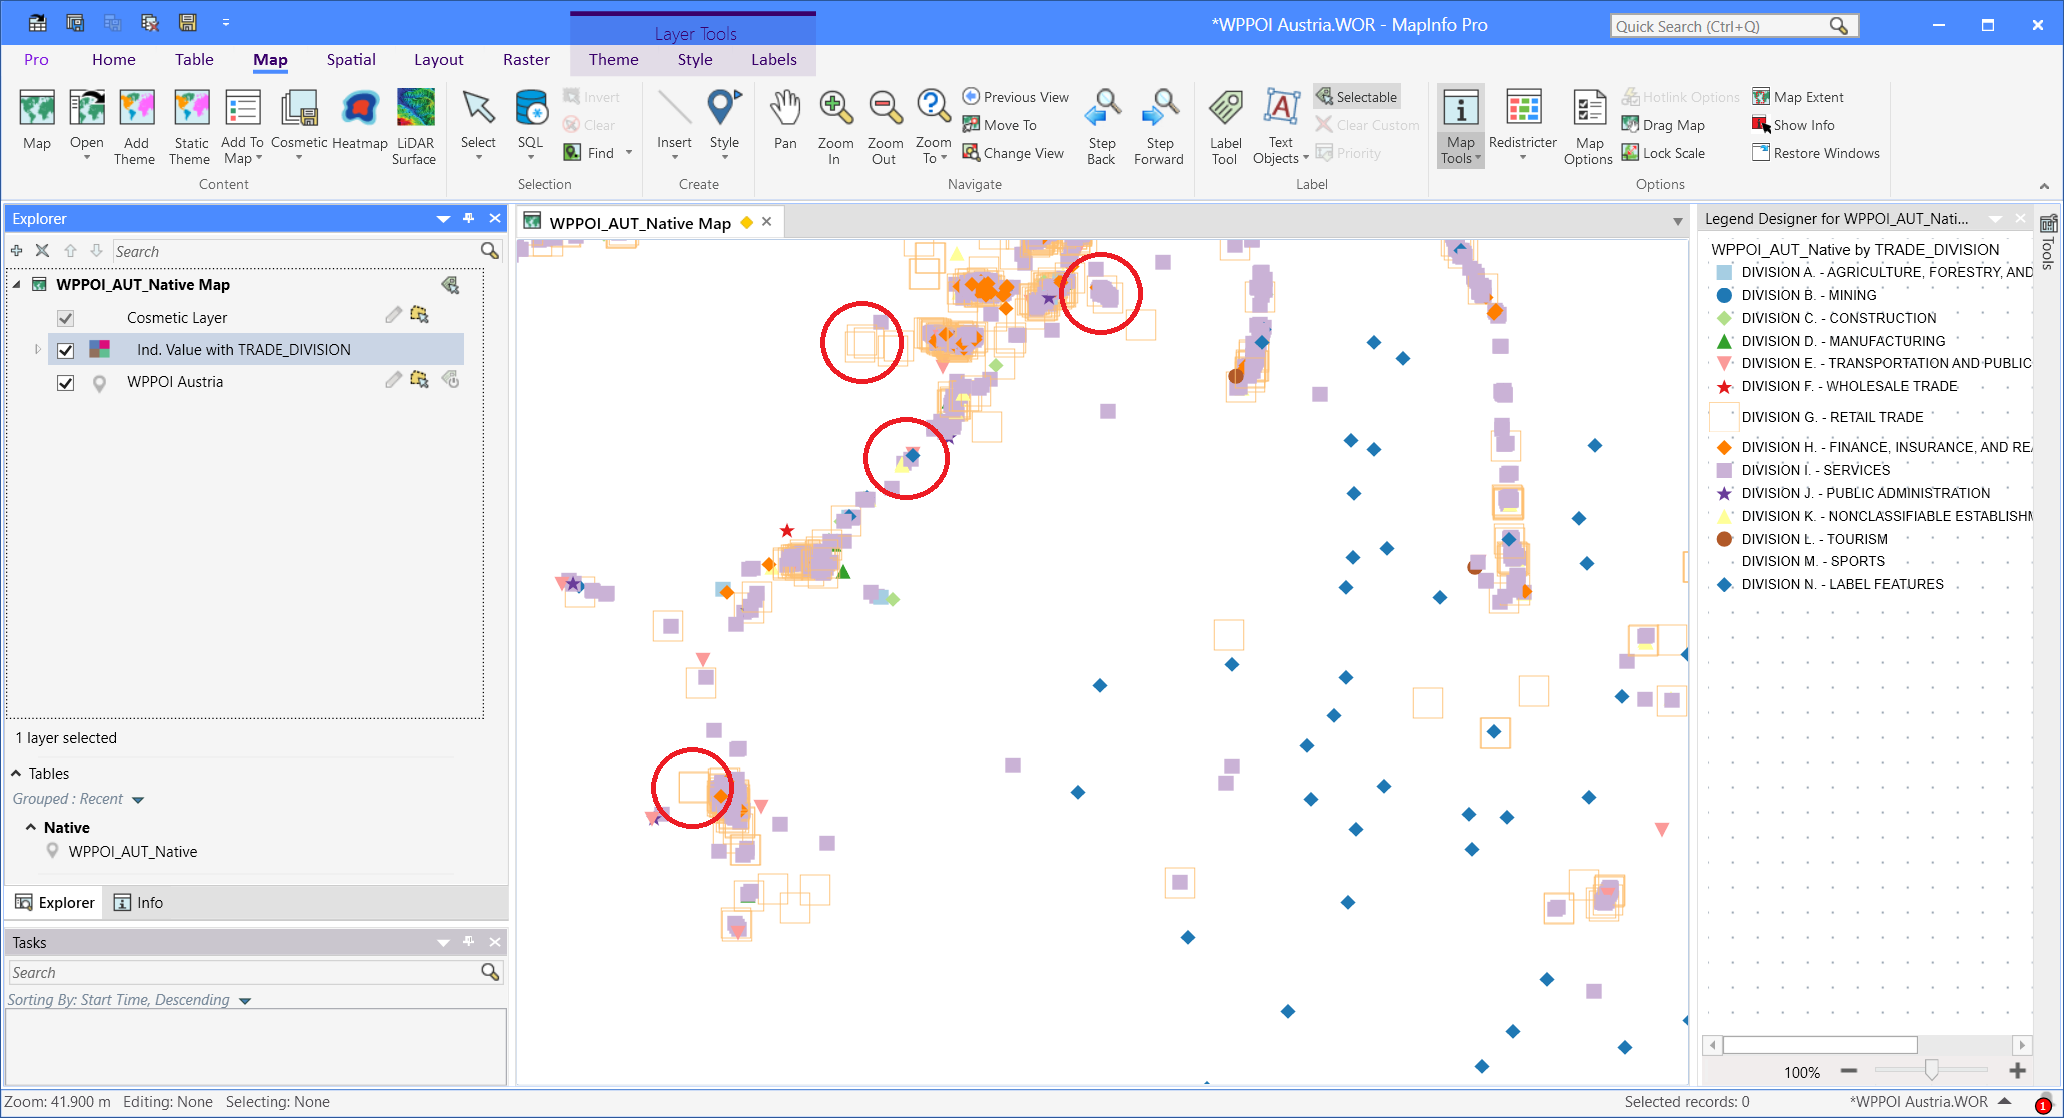
Task: Collapse the Tables section
Action: pyautogui.click(x=17, y=773)
